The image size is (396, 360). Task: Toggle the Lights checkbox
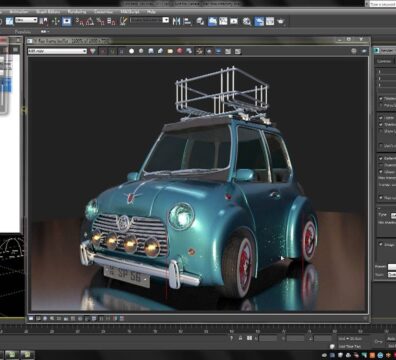click(381, 118)
